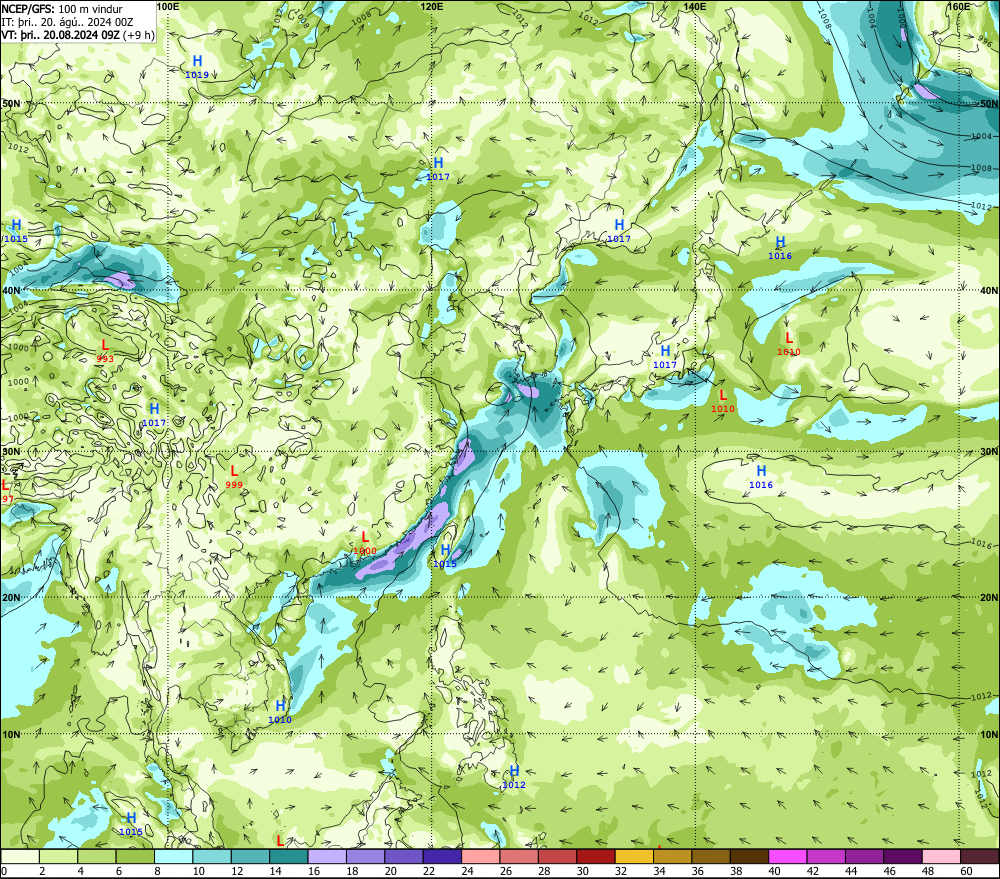Viewport: 1000px width, 879px height.
Task: Click the 20N latitude label on right
Action: tap(989, 598)
